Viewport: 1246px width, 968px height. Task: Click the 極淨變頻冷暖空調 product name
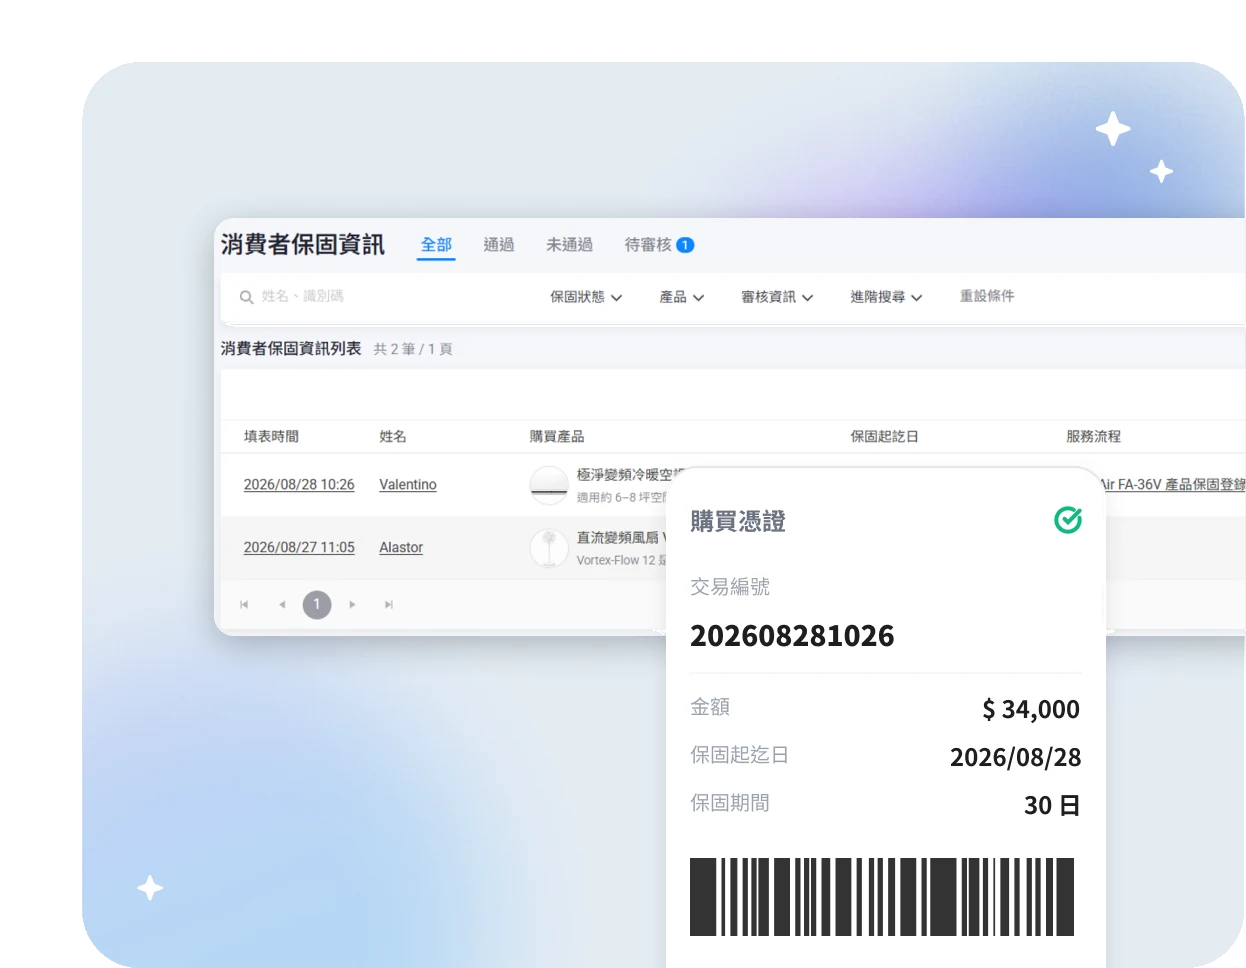630,475
